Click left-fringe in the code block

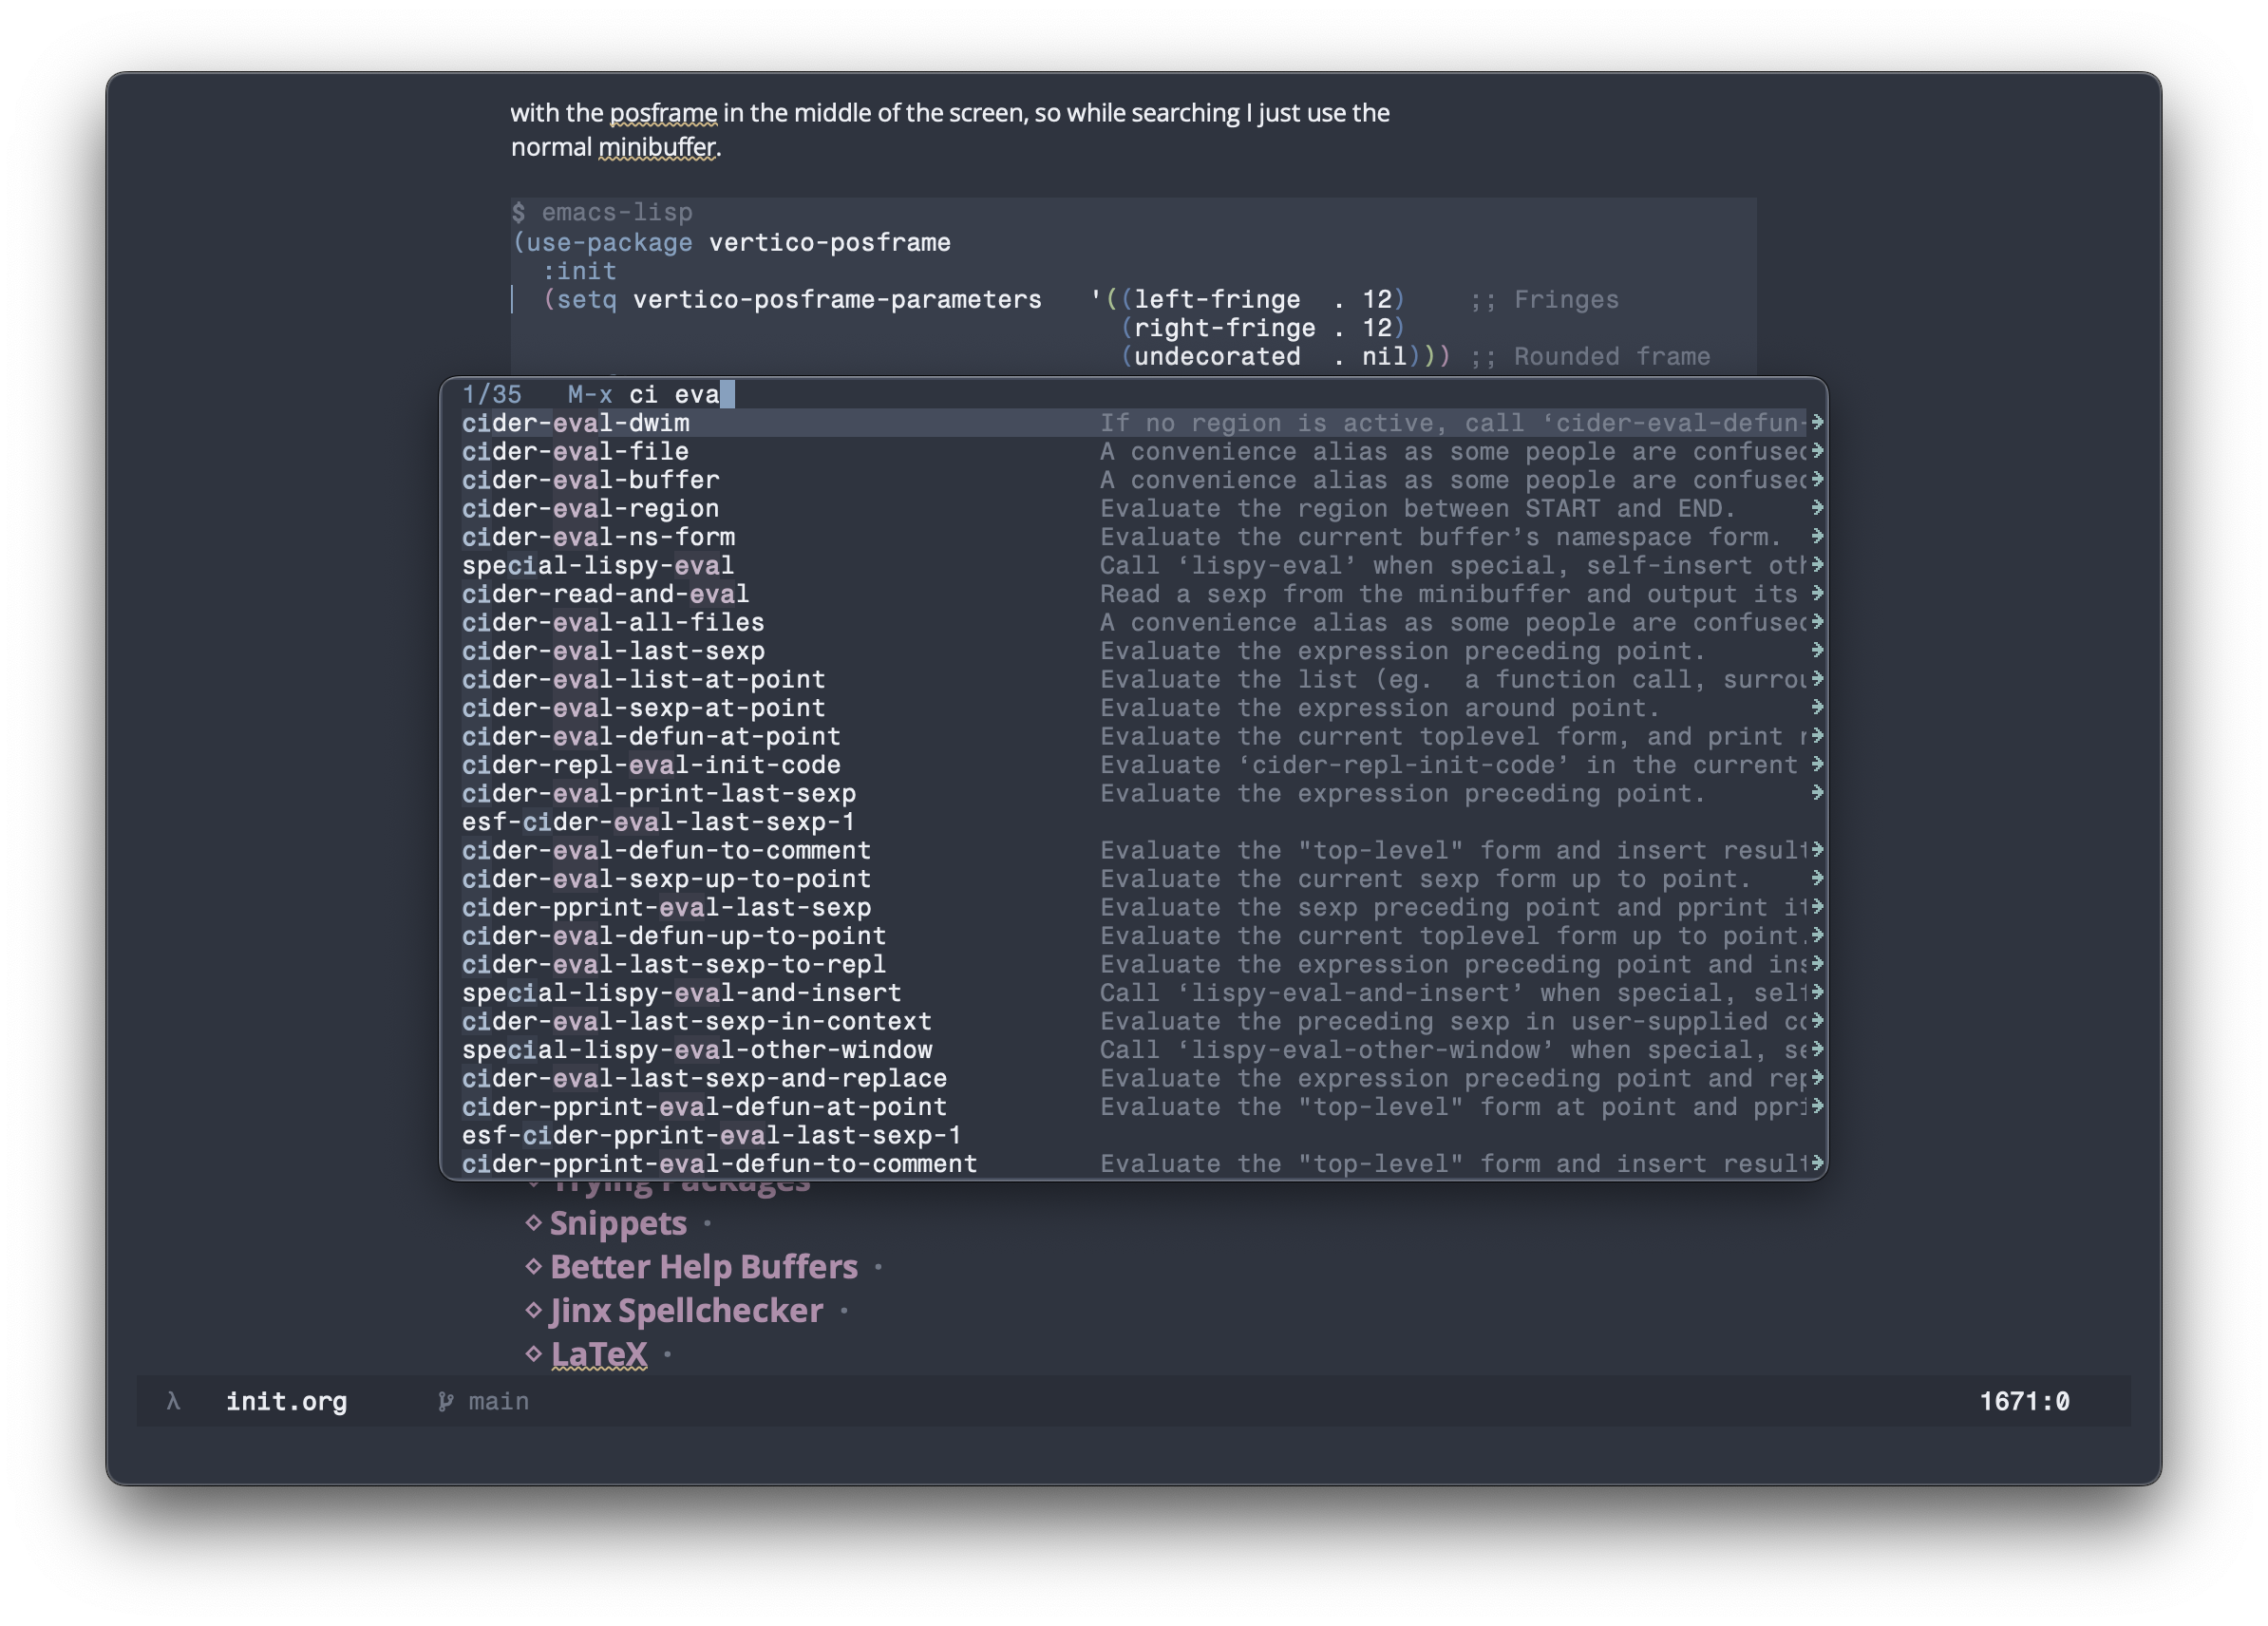click(x=1216, y=299)
